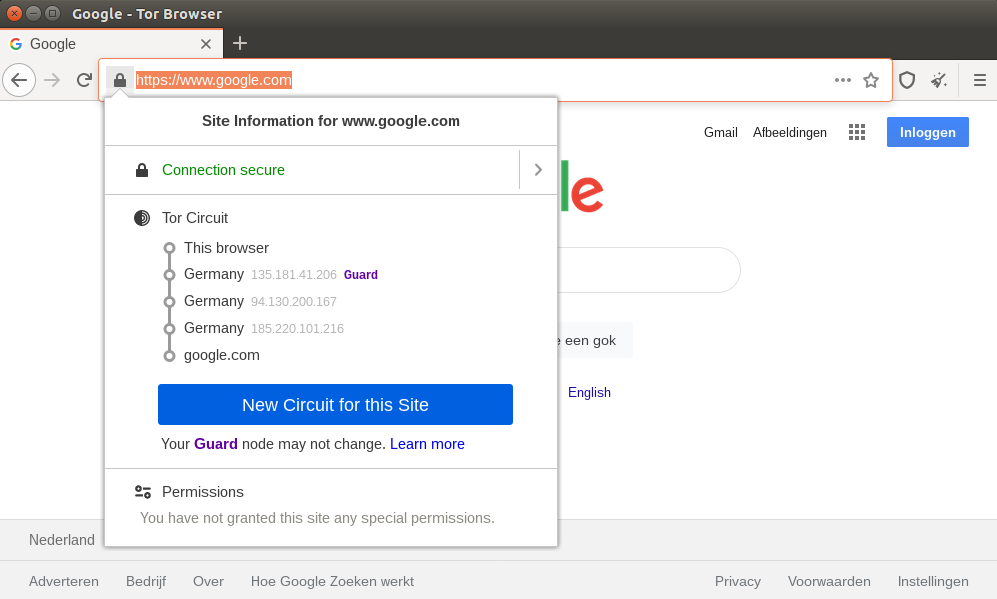The height and width of the screenshot is (599, 997).
Task: Open the Afbeeldingen link
Action: 790,132
